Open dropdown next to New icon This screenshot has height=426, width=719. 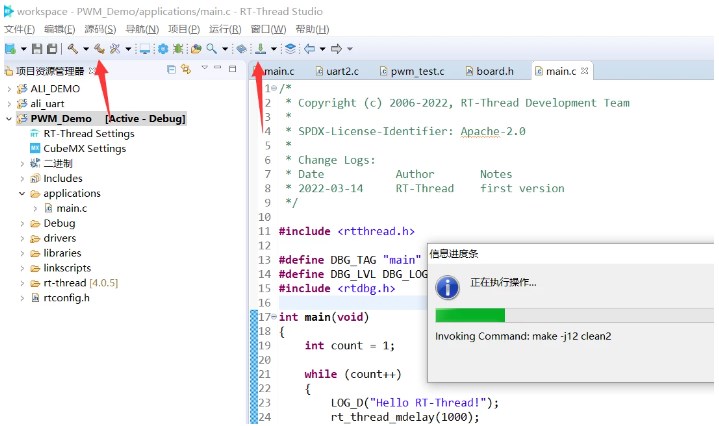(23, 49)
